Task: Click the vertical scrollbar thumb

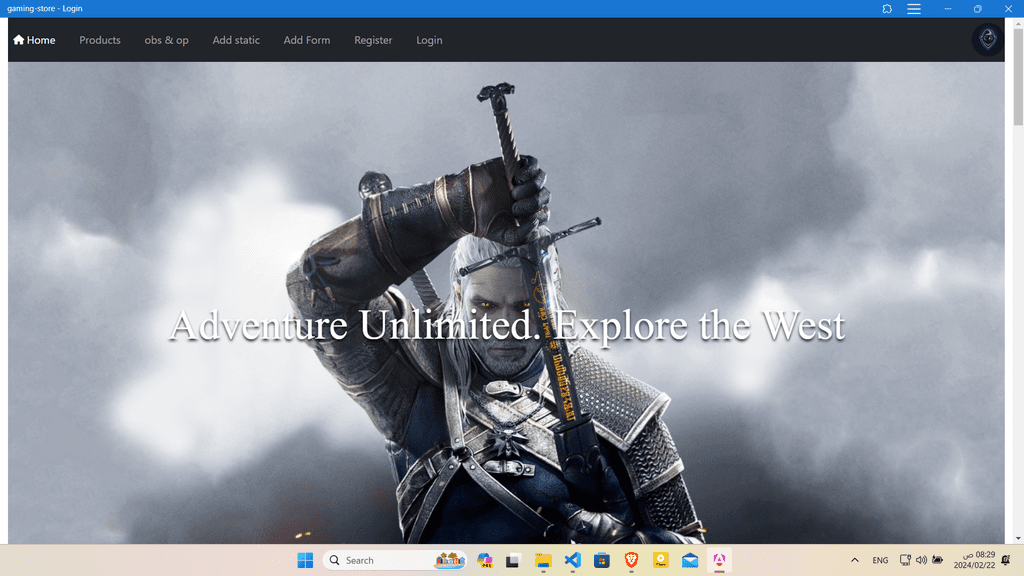Action: pyautogui.click(x=1018, y=75)
